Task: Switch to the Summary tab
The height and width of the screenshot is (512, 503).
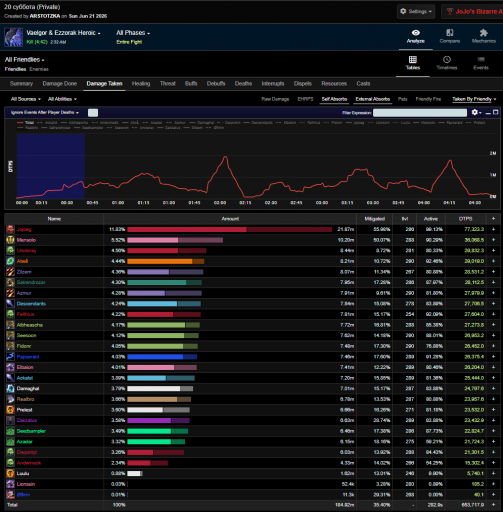Action: (21, 84)
